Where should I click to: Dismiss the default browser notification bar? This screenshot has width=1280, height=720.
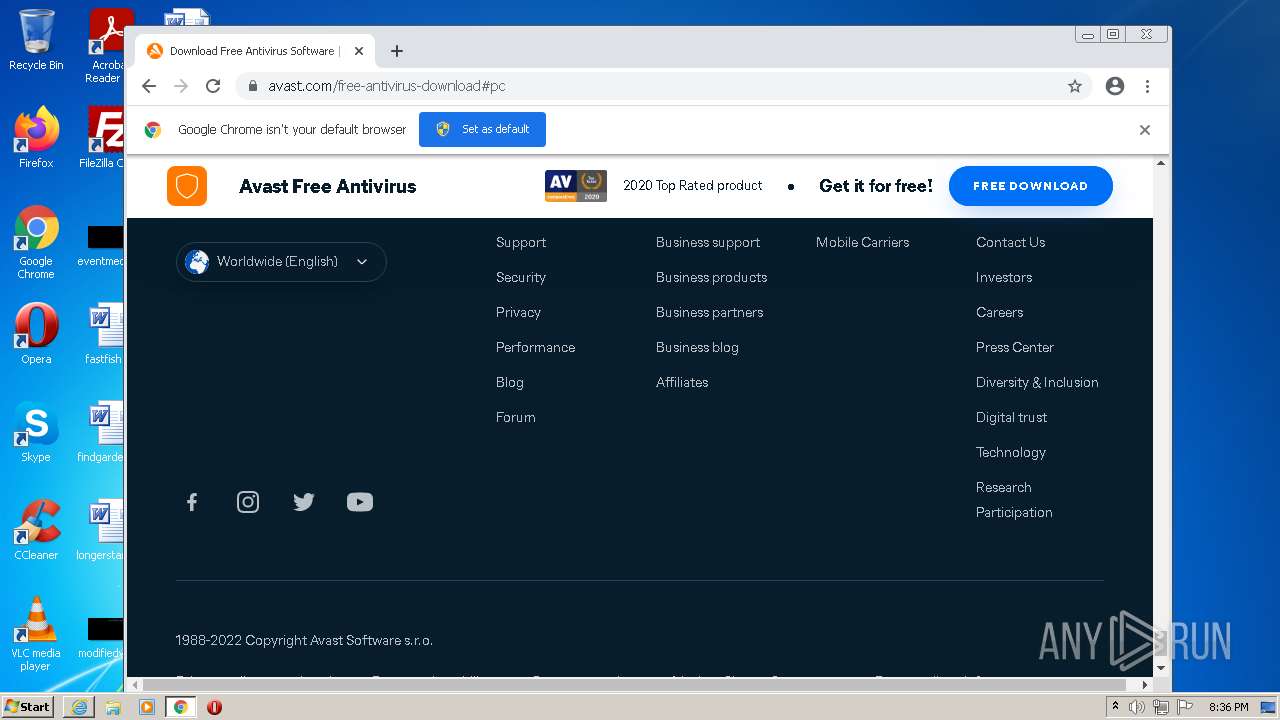1145,130
